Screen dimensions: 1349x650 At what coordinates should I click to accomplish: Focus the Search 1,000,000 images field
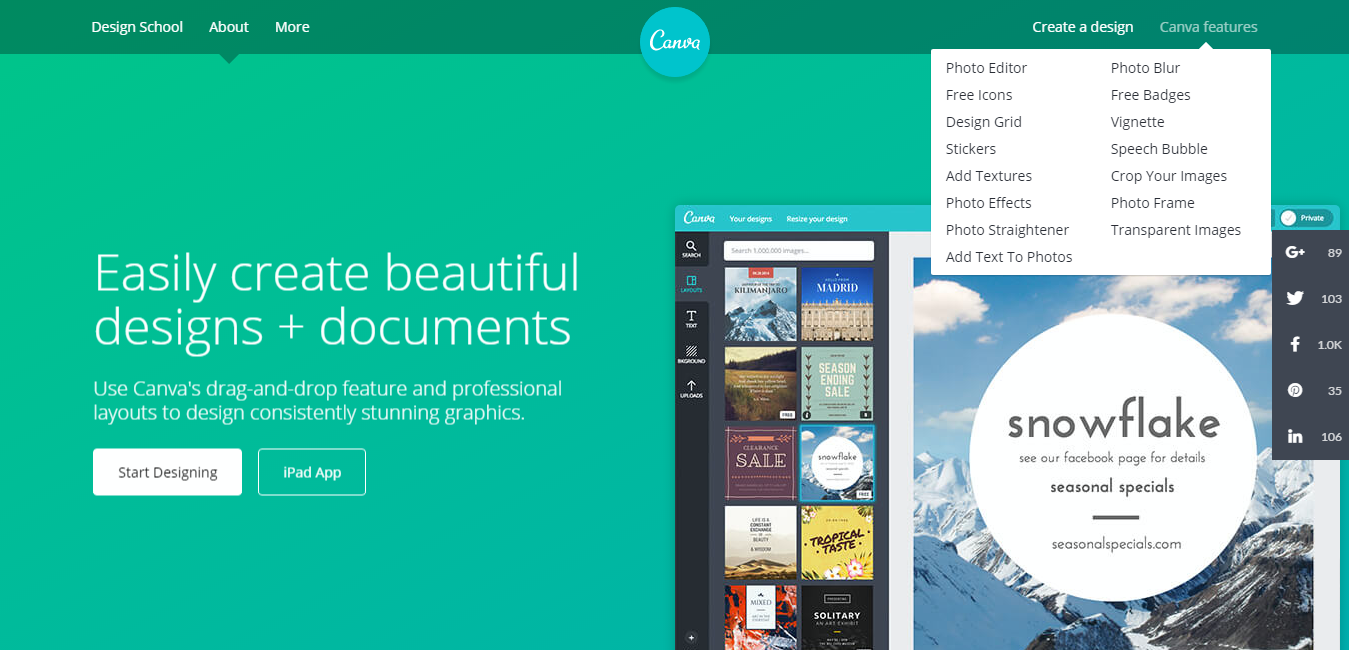point(799,250)
